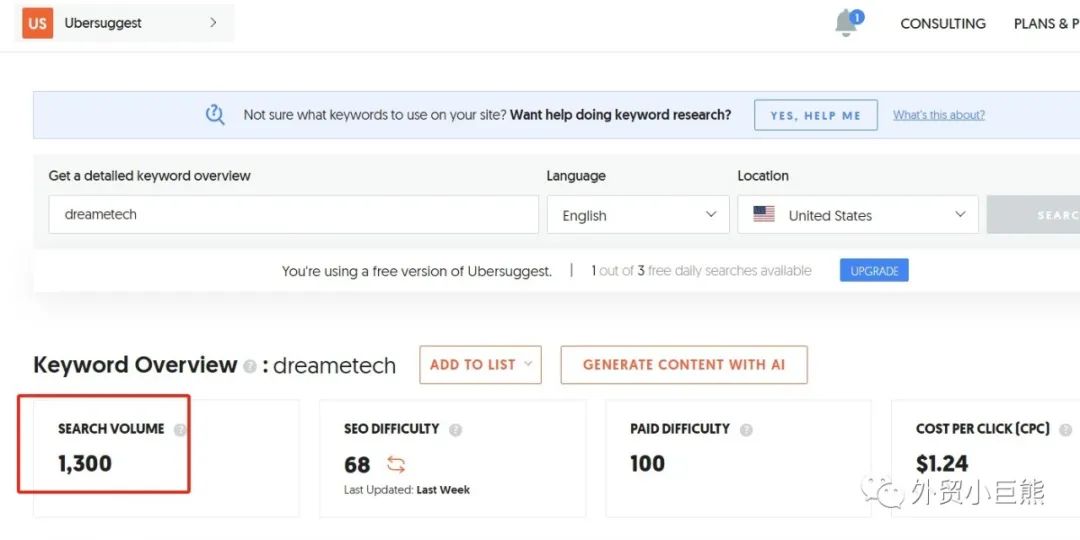Click the SEO Difficulty info icon
Viewport: 1080px width, 540px height.
pos(455,430)
